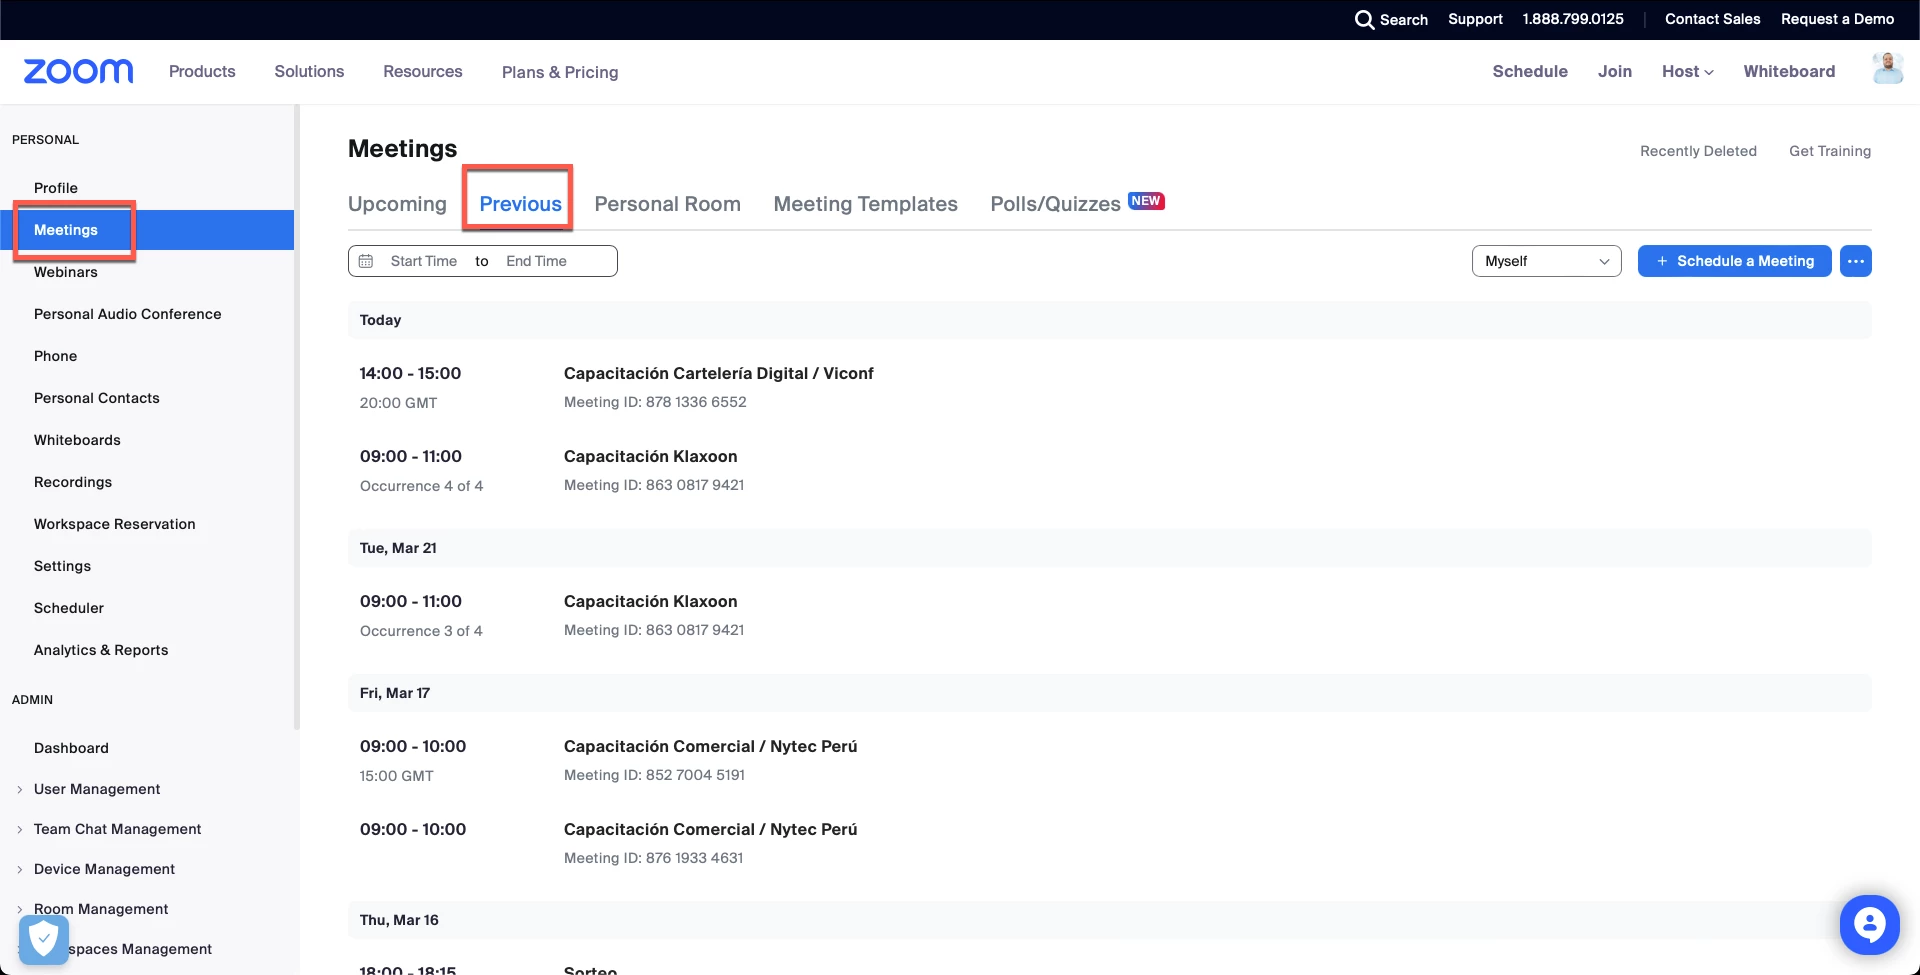Image resolution: width=1920 pixels, height=975 pixels.
Task: Click the calendar icon in date filter
Action: coord(366,261)
